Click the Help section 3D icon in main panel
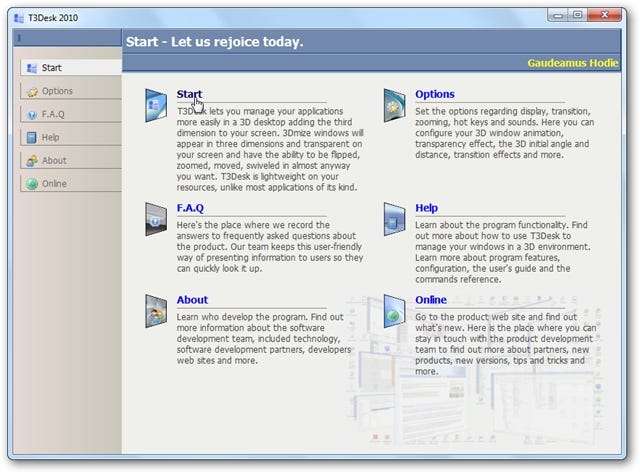 395,219
